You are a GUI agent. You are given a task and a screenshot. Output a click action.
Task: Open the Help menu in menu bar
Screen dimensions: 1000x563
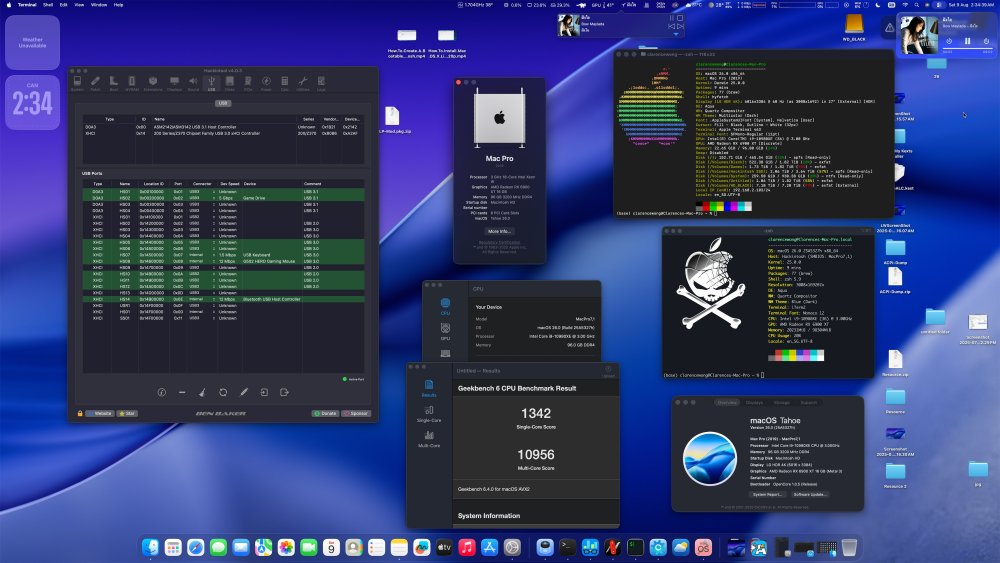119,4
